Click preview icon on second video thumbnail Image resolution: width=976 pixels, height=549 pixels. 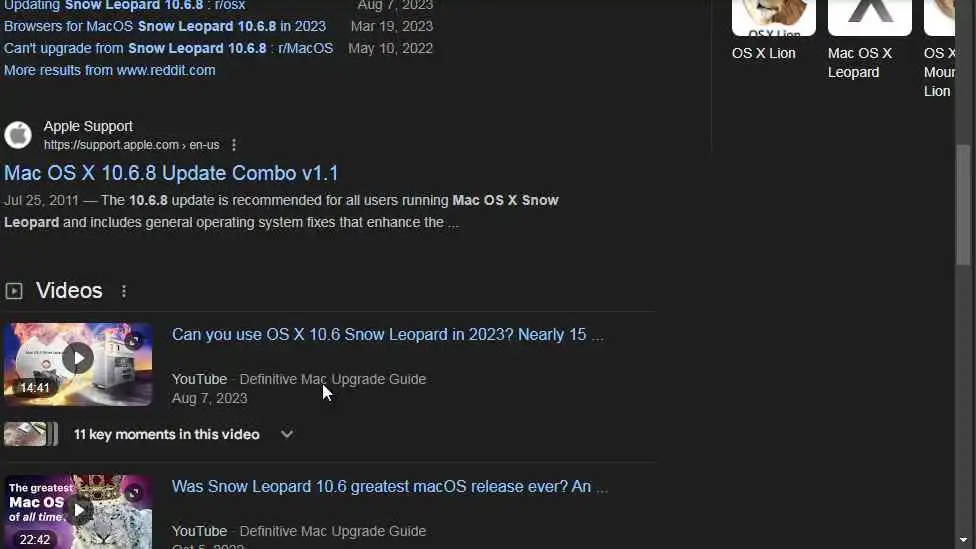pos(134,493)
